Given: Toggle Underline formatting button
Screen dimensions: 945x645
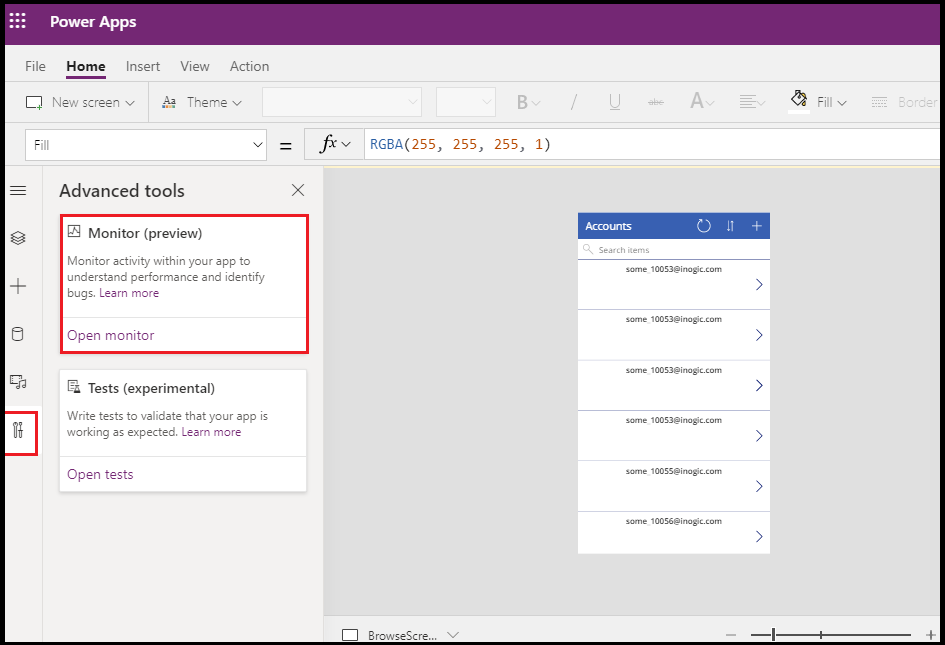Looking at the screenshot, I should (615, 102).
